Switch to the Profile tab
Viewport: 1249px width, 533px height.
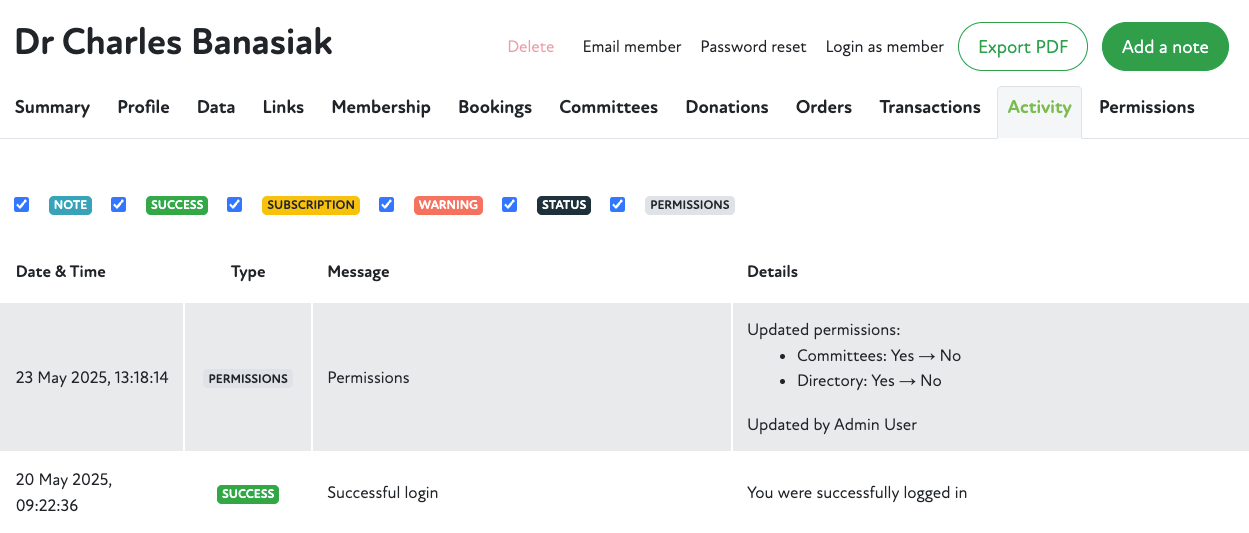143,107
